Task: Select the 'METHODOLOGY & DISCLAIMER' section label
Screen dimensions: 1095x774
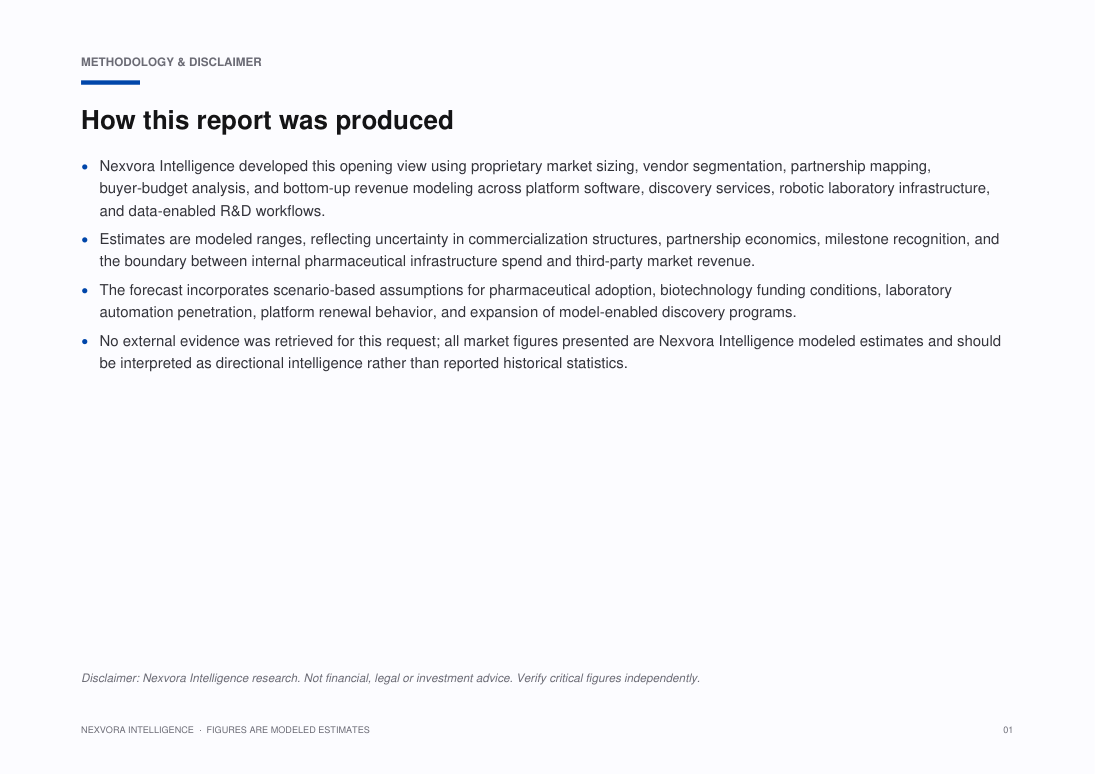Action: coord(171,62)
